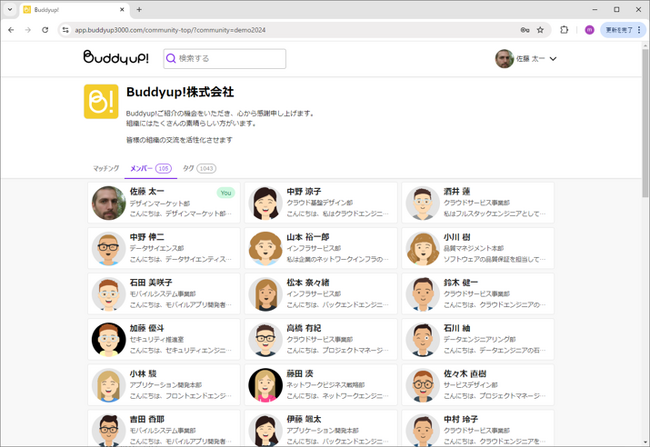Open a new browser tab
The image size is (650, 448).
coord(139,10)
